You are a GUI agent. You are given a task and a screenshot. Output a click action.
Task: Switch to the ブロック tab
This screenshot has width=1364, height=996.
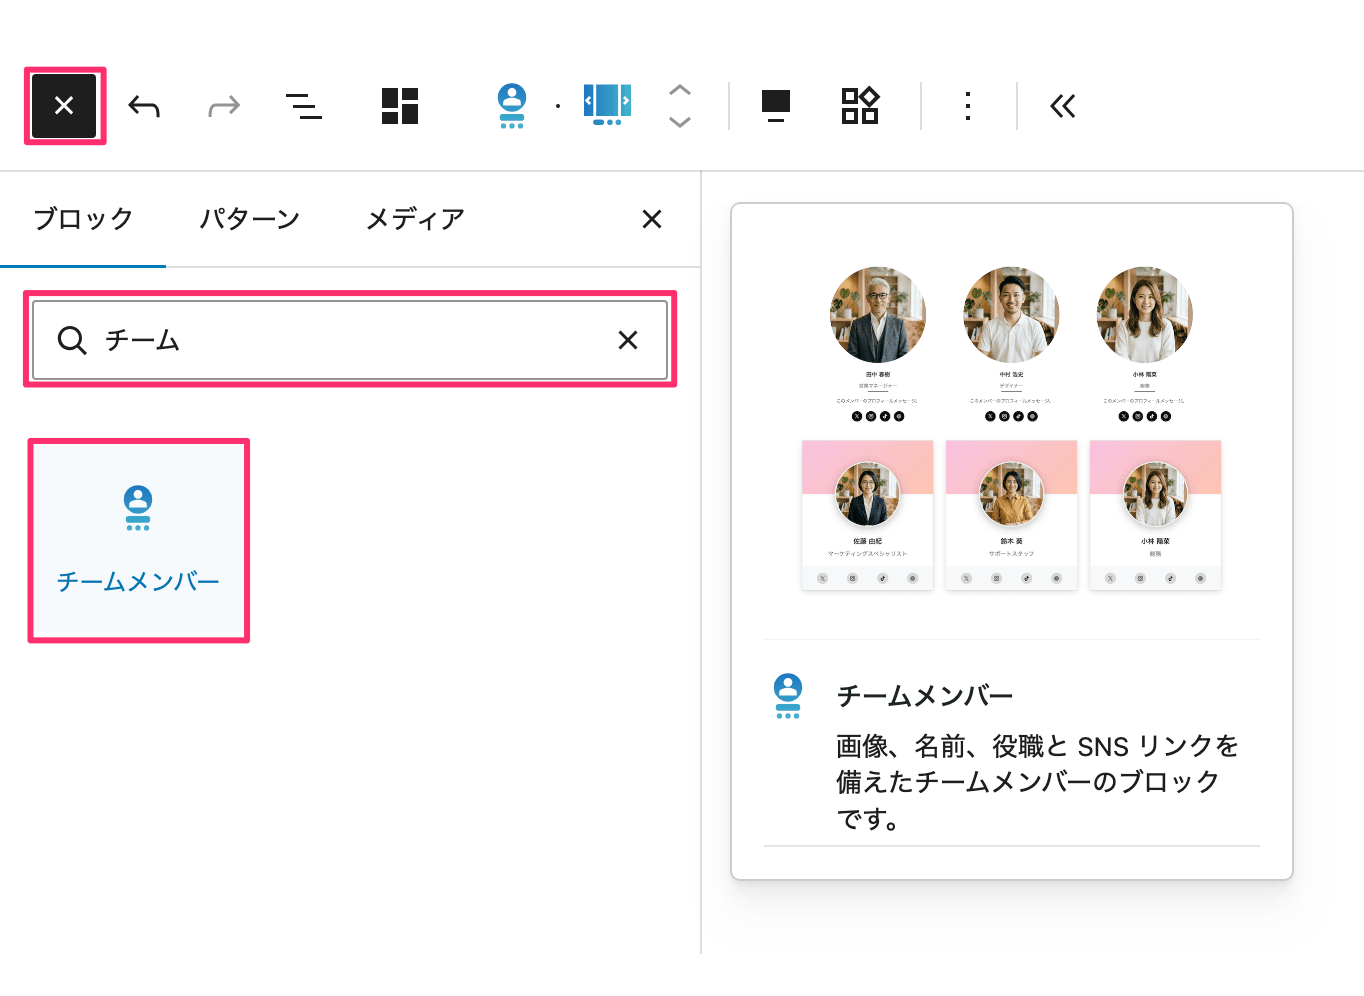point(83,219)
